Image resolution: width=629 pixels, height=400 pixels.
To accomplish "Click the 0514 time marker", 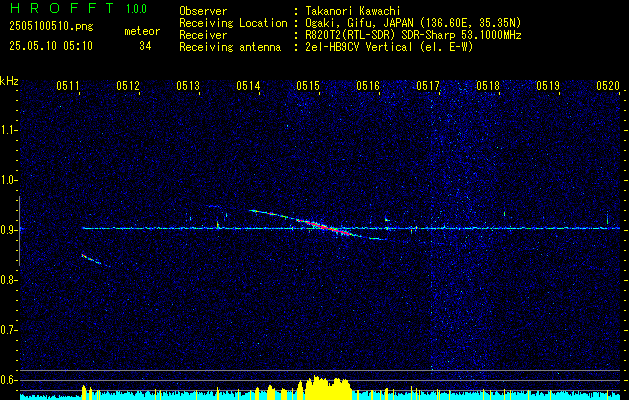I will click(x=248, y=85).
